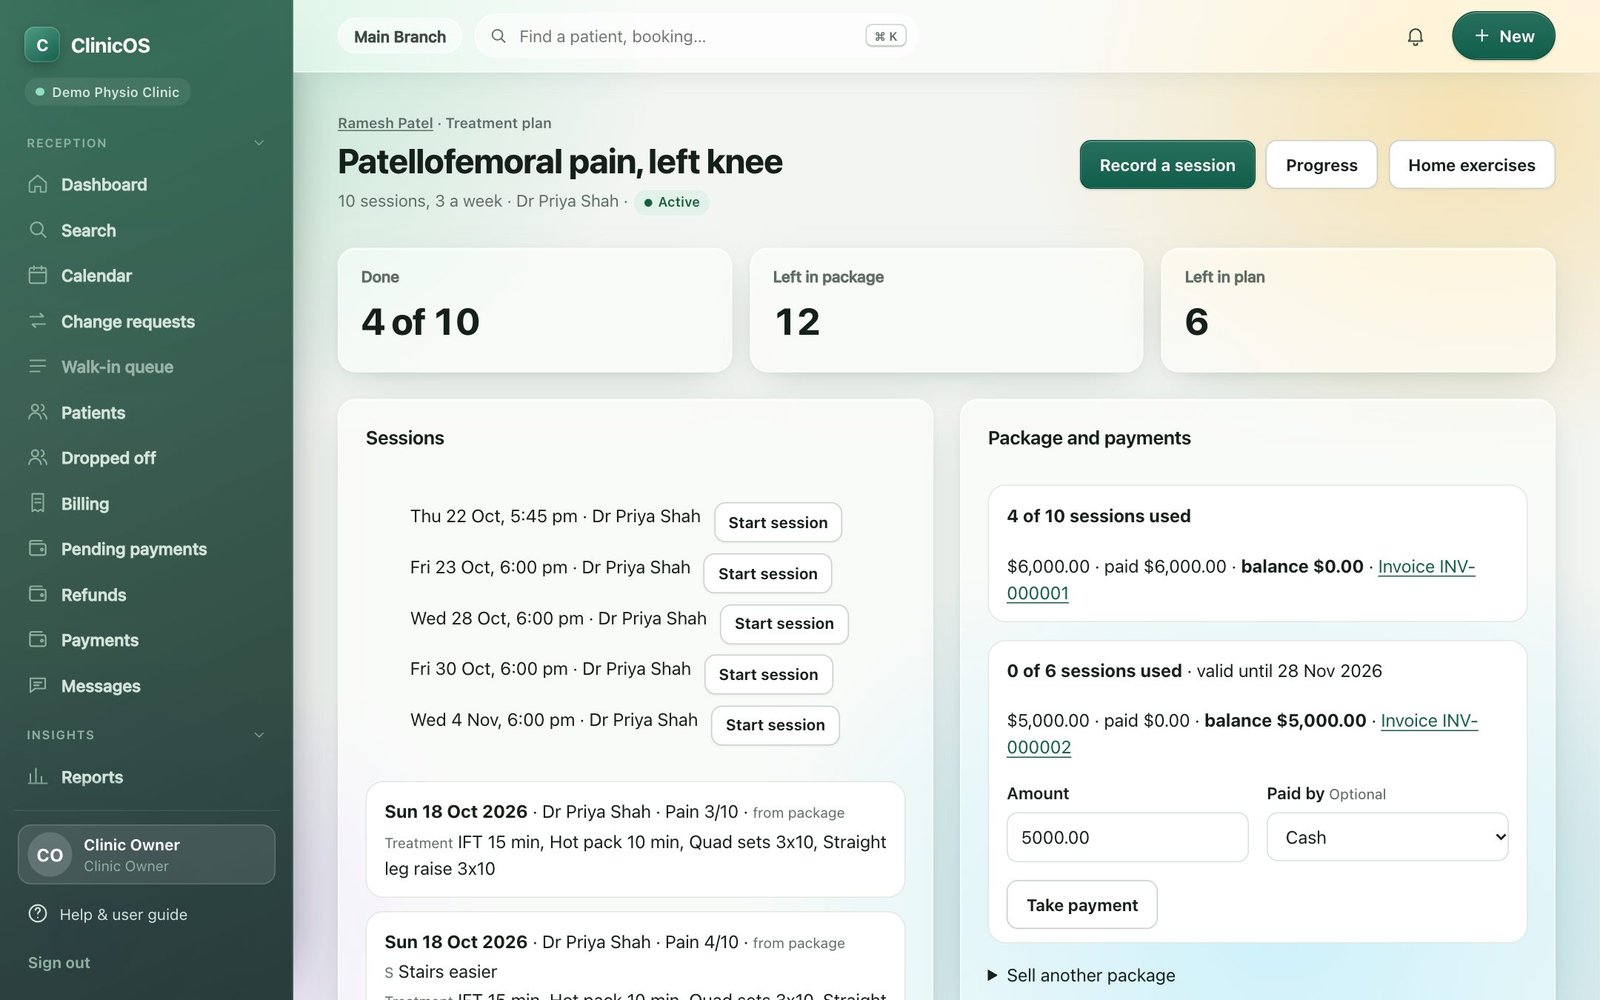Click '4 of 10 sessions used' text
The height and width of the screenshot is (1000, 1600).
pyautogui.click(x=1098, y=516)
